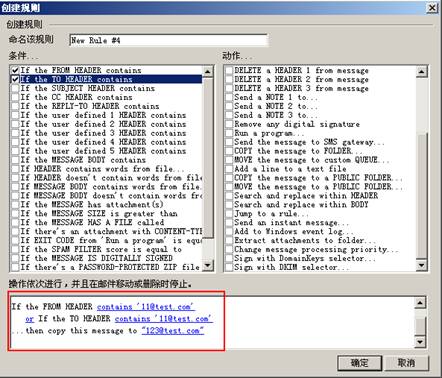Check 'Search and replace within BODY' action
This screenshot has height=378, width=442.
[x=229, y=205]
